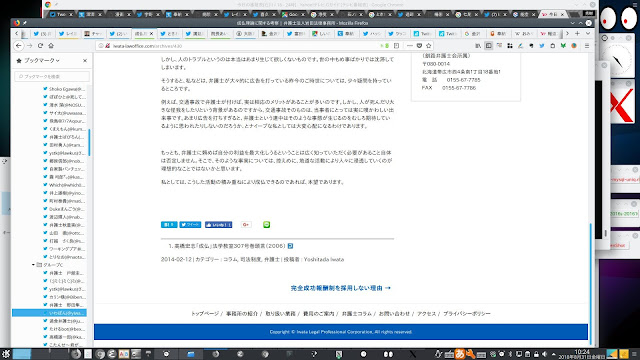
Task: Click the page vertical scrollbar
Action: point(591,284)
